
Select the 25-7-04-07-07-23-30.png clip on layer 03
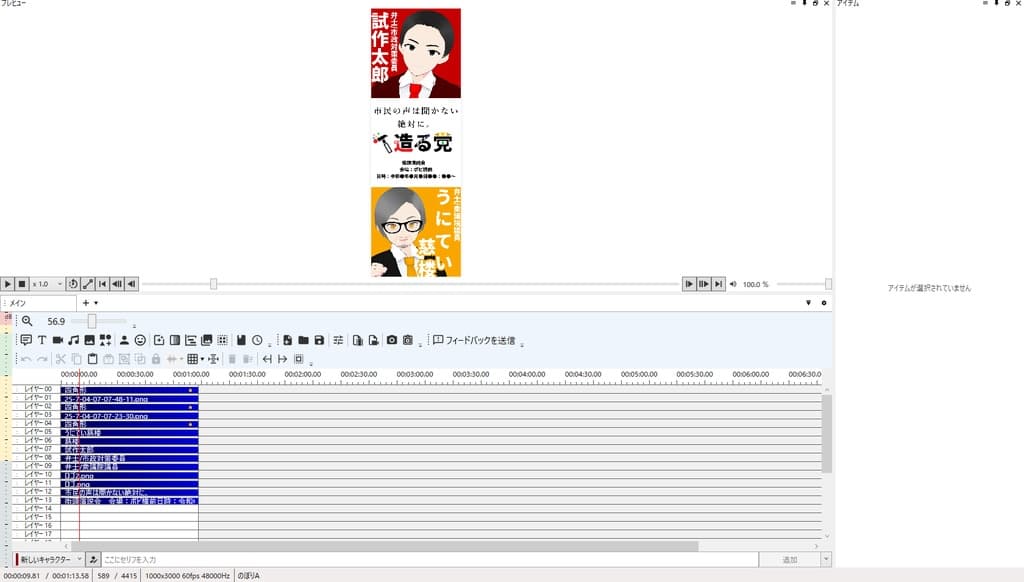(129, 415)
